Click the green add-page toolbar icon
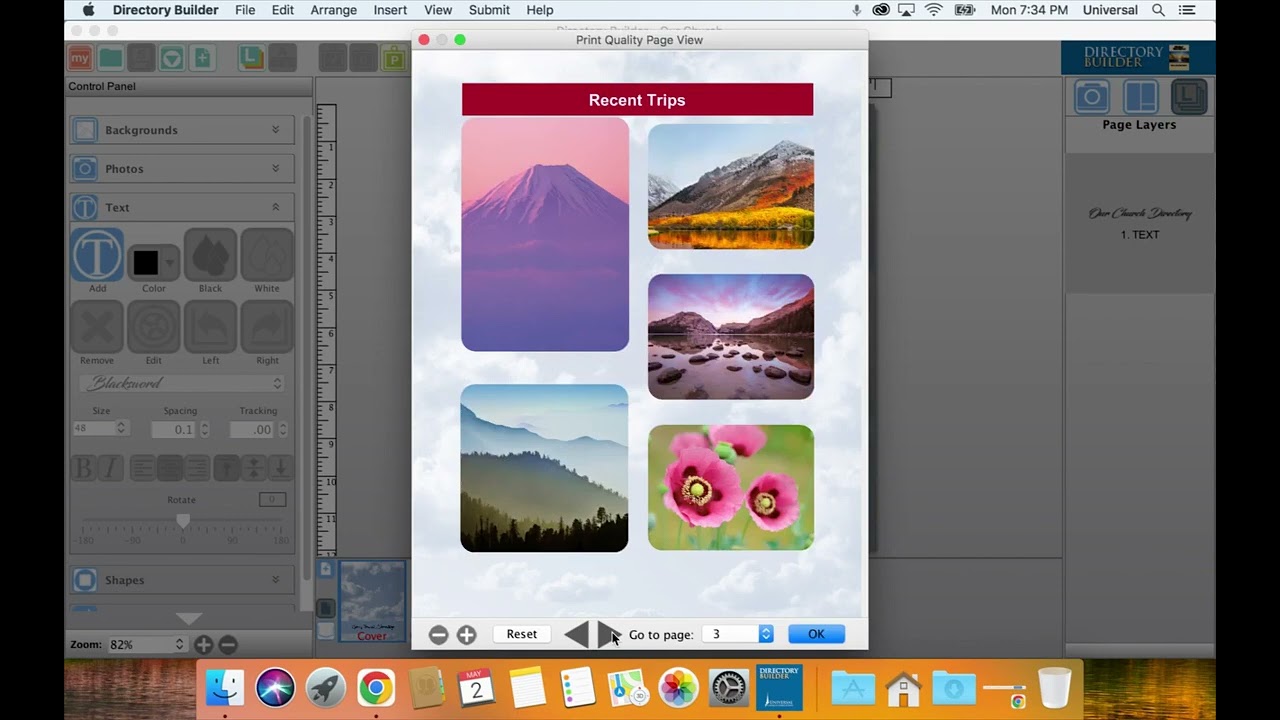The height and width of the screenshot is (720, 1280). [203, 58]
